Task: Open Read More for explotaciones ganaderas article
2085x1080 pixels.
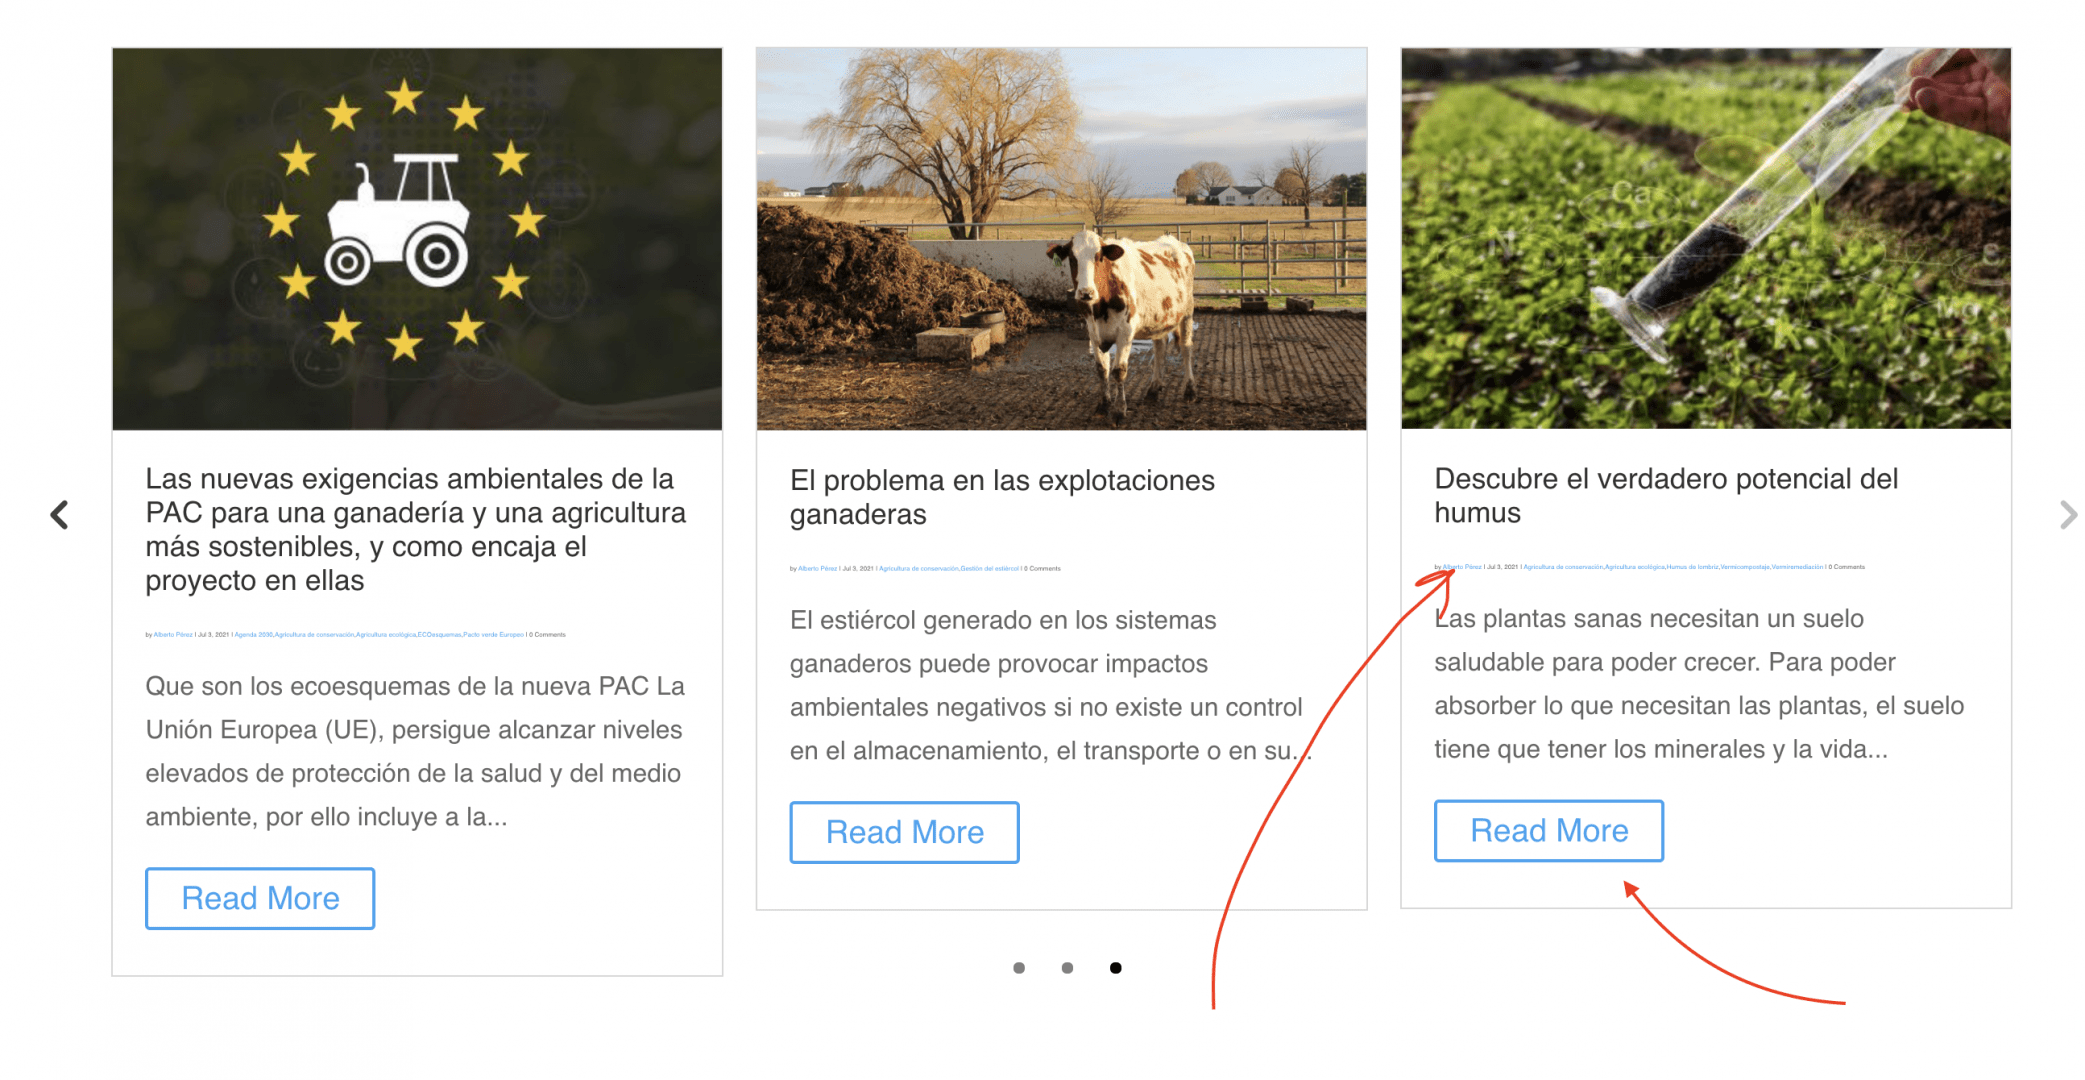Action: coord(904,832)
